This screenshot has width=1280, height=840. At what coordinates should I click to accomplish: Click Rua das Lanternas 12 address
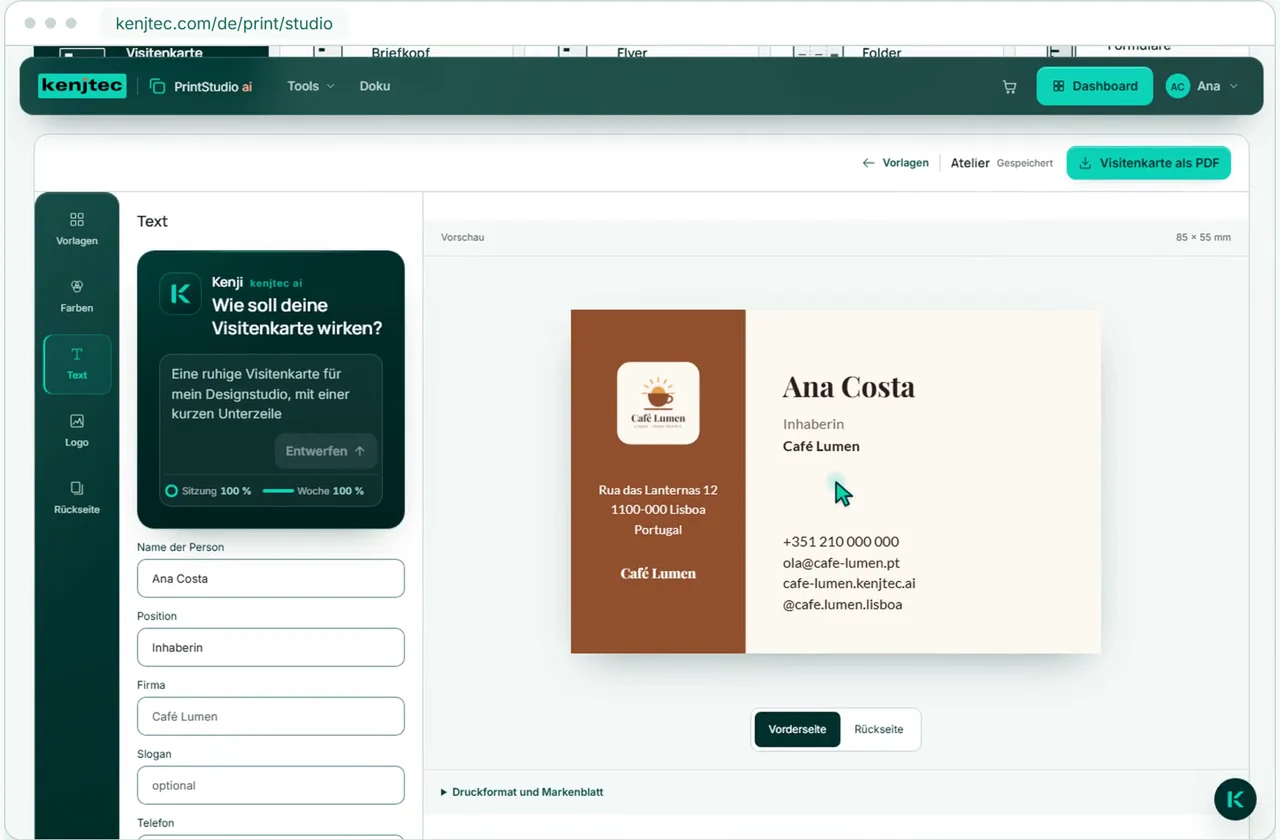[x=658, y=490]
